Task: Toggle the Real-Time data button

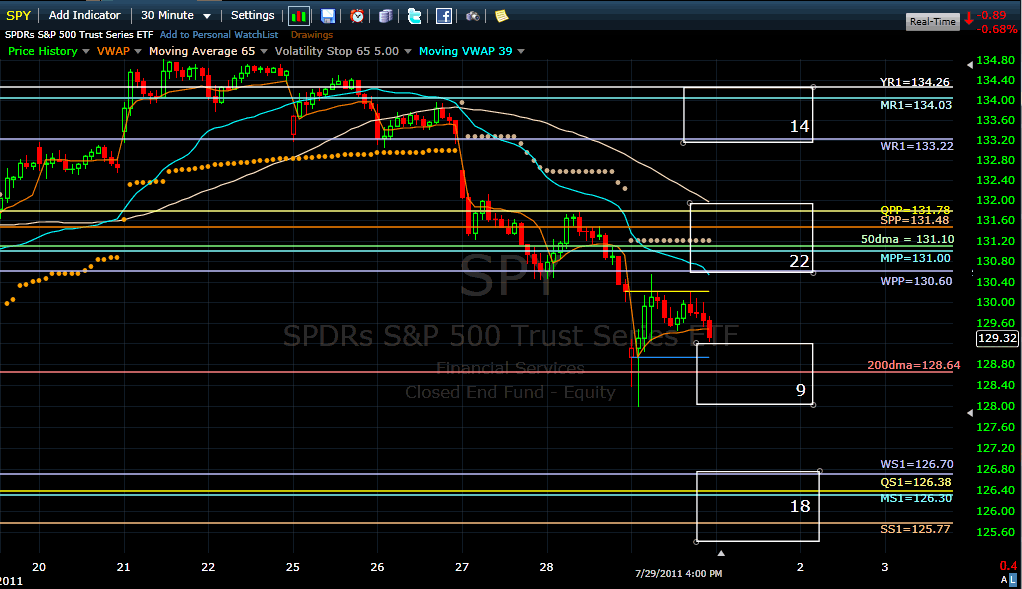Action: (x=933, y=22)
